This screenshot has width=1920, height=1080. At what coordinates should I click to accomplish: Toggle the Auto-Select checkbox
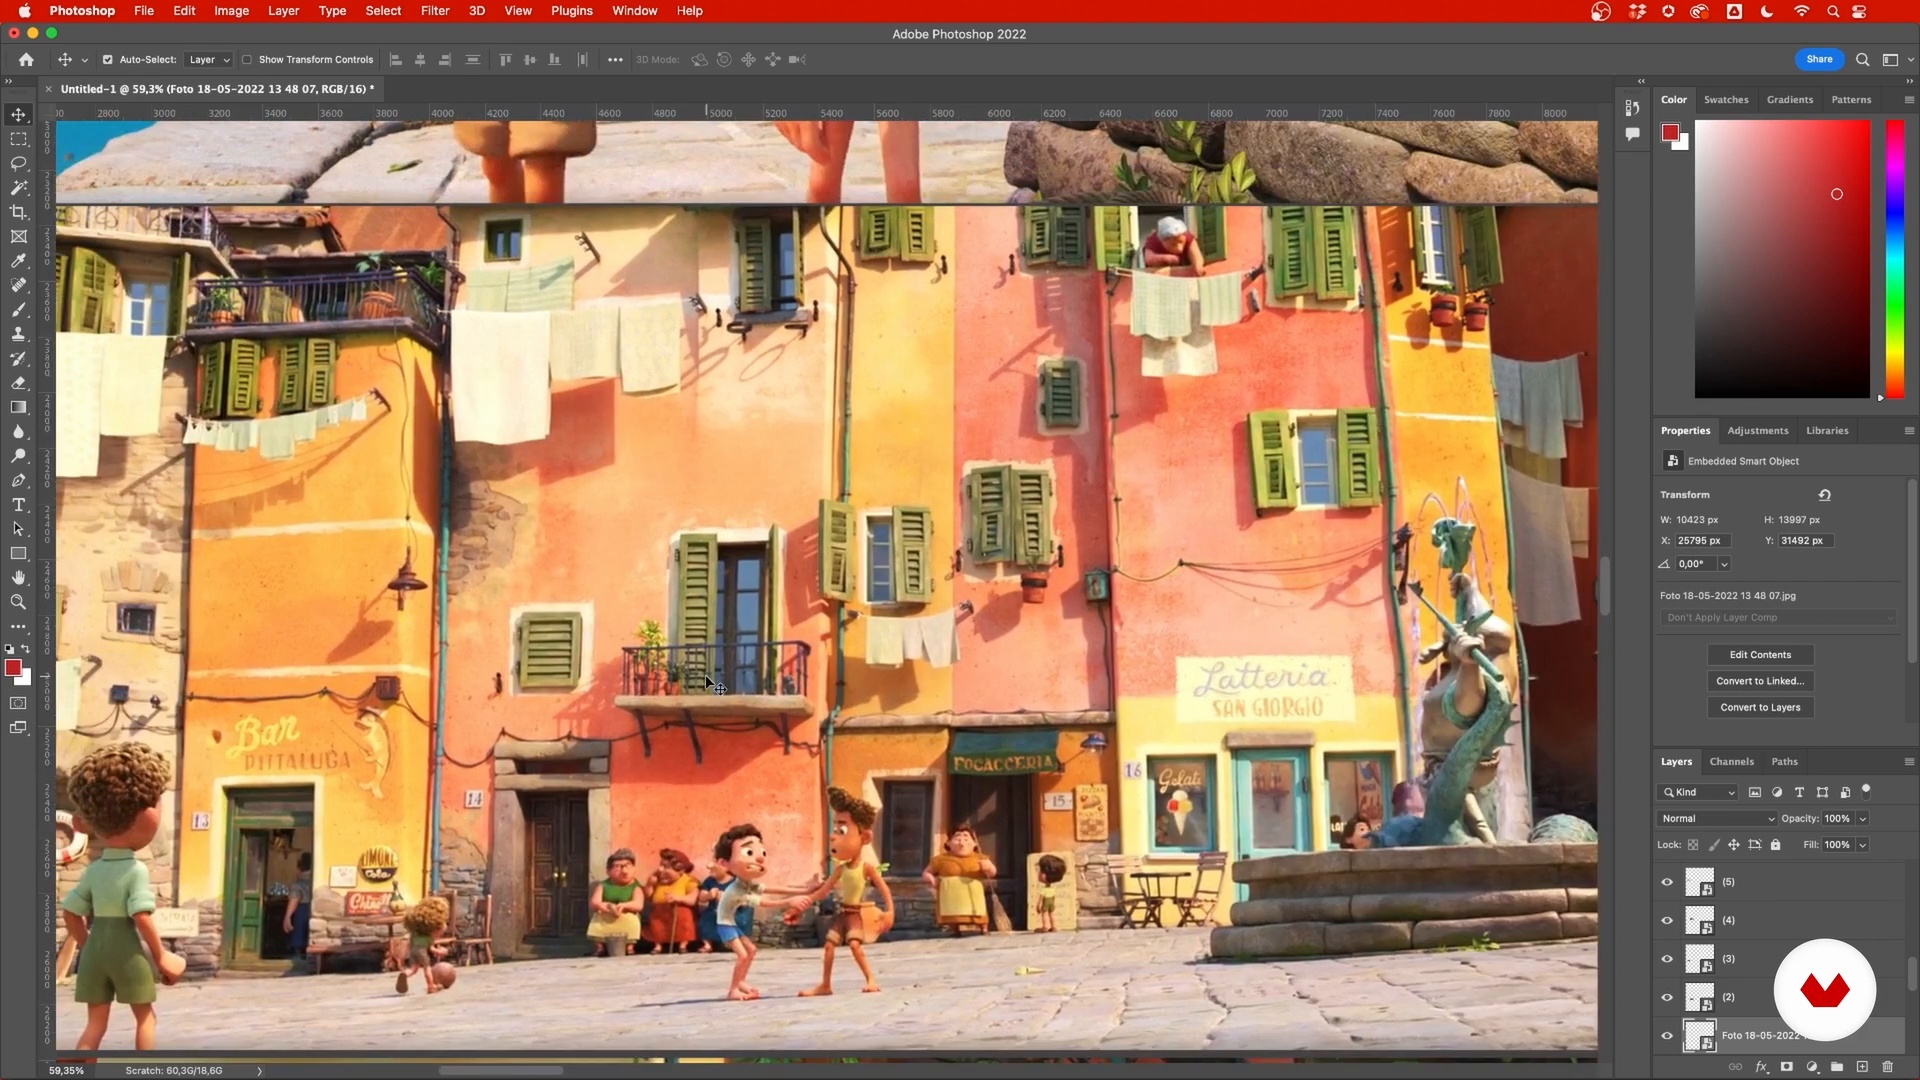point(108,60)
